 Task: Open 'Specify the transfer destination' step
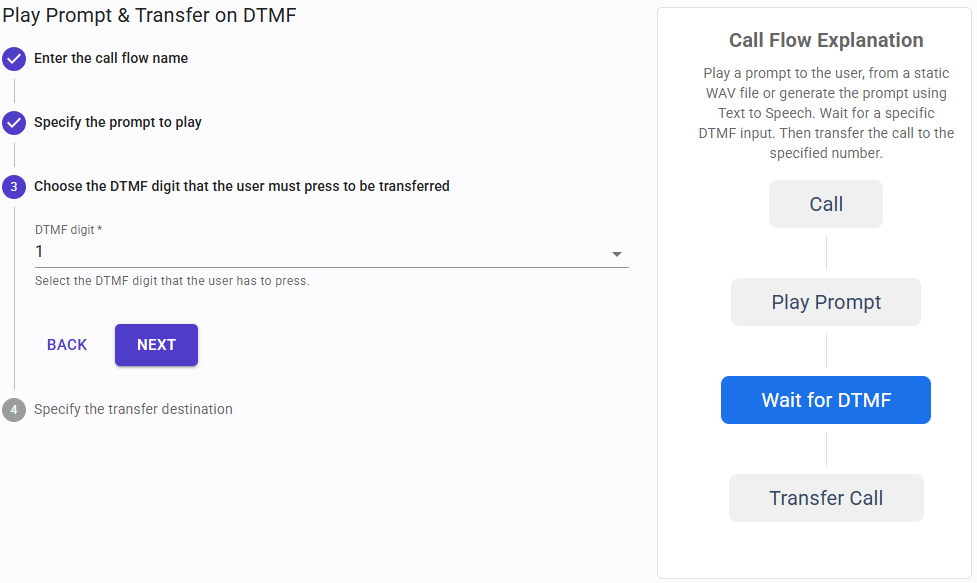tap(133, 409)
